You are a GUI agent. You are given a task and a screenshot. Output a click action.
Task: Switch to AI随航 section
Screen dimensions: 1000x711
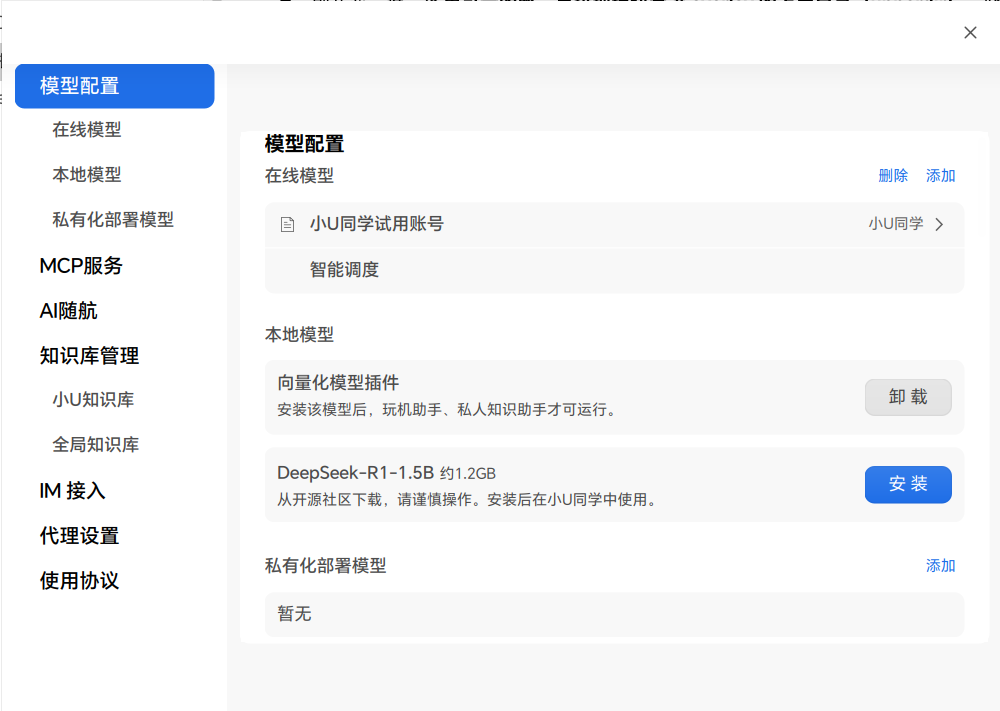point(68,311)
